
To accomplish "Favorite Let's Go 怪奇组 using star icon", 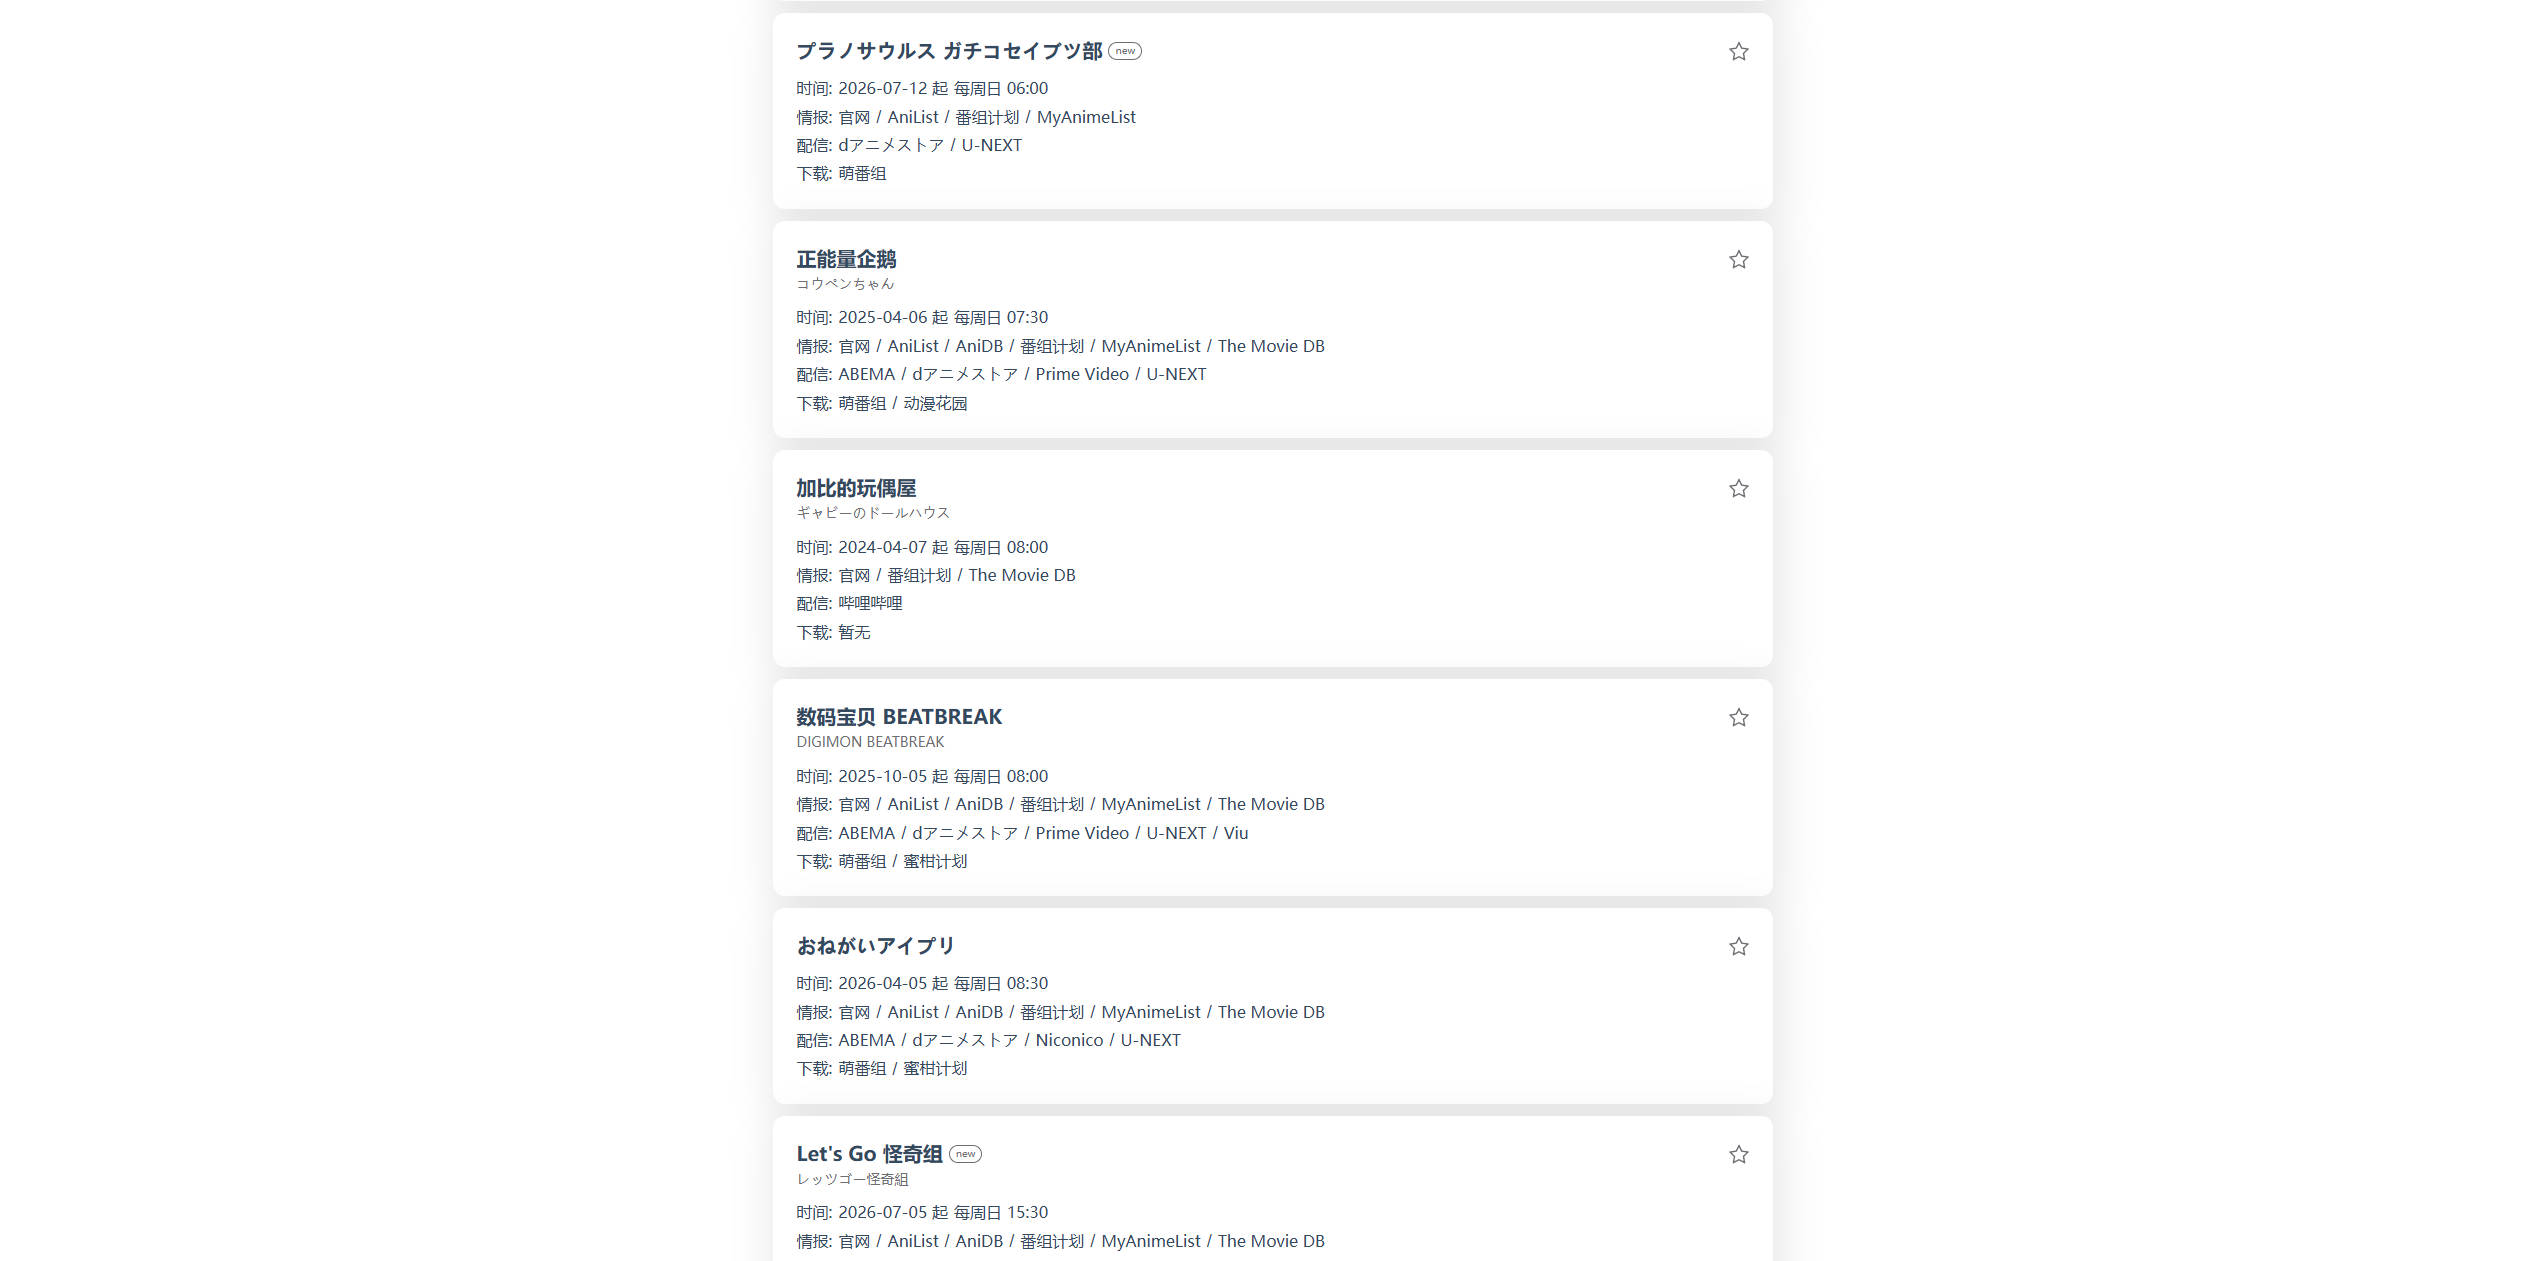I will (1738, 1155).
